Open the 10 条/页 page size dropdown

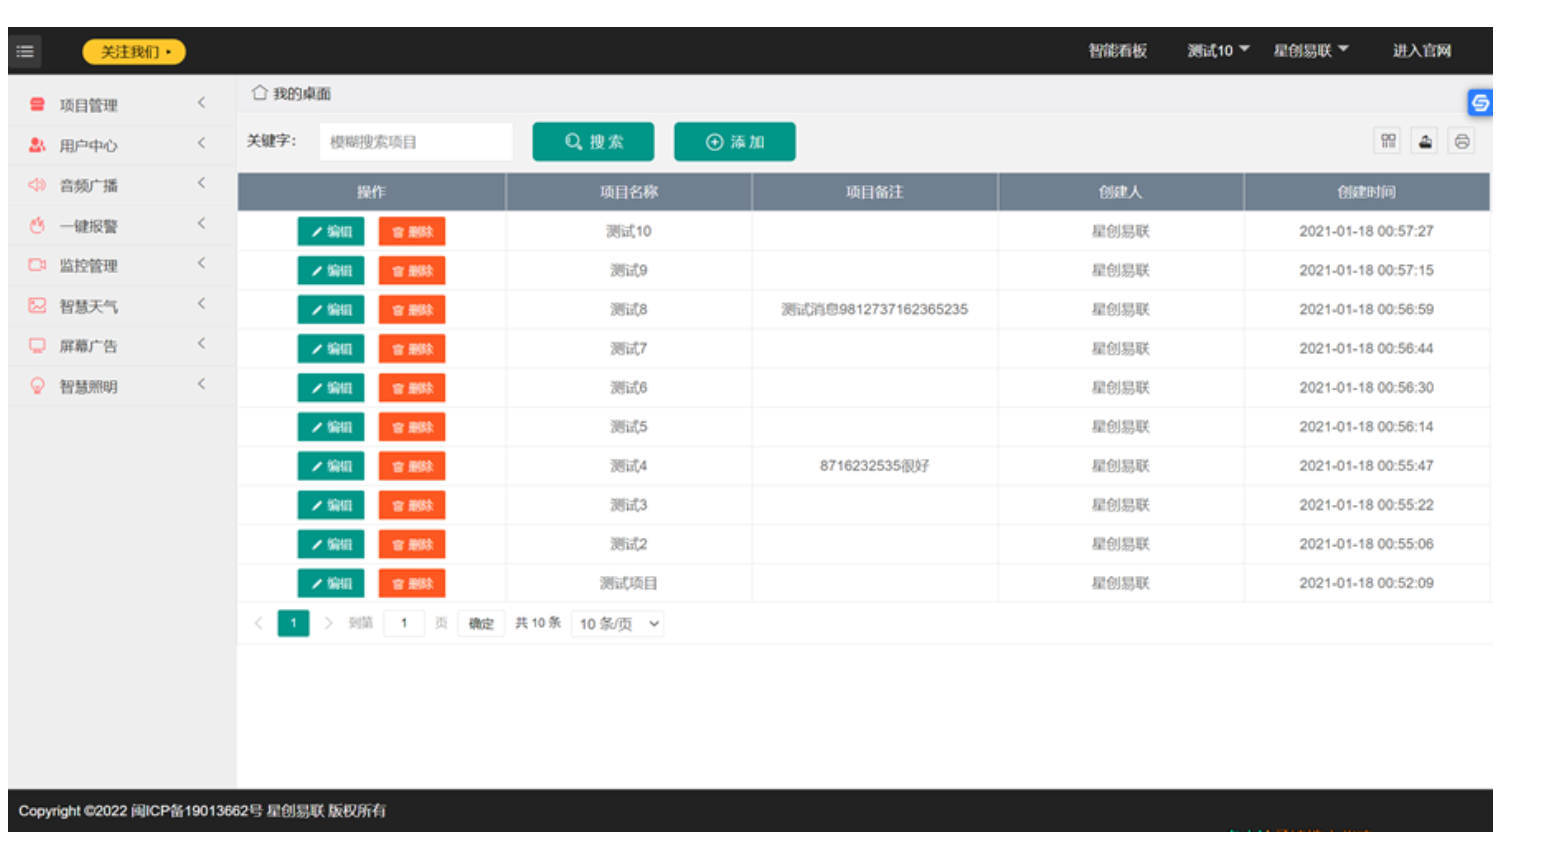[x=618, y=624]
